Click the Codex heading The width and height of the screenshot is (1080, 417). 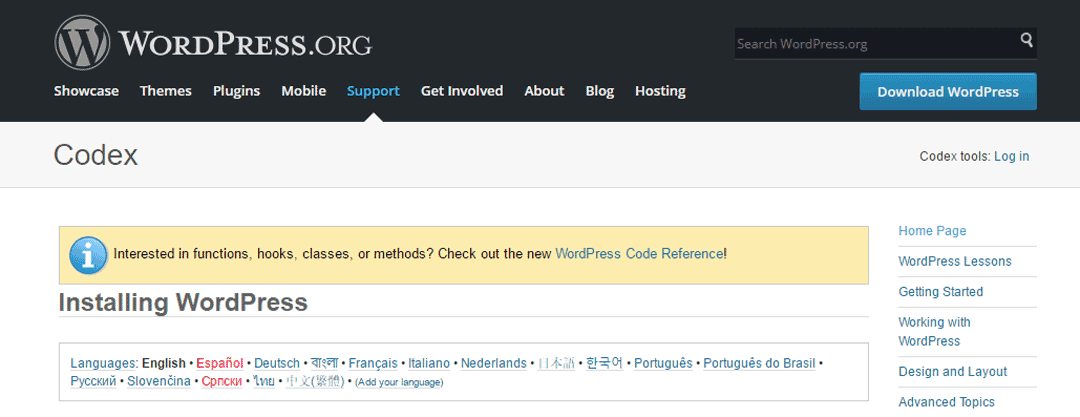click(96, 155)
